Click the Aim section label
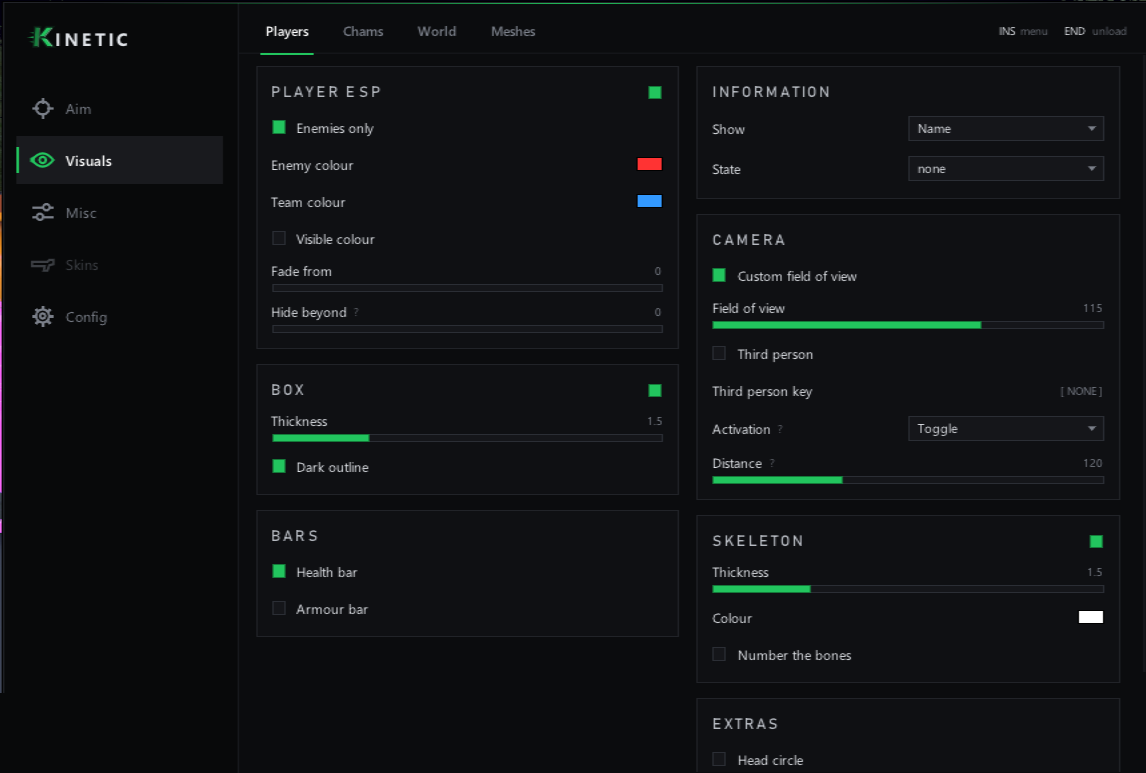 [x=78, y=109]
